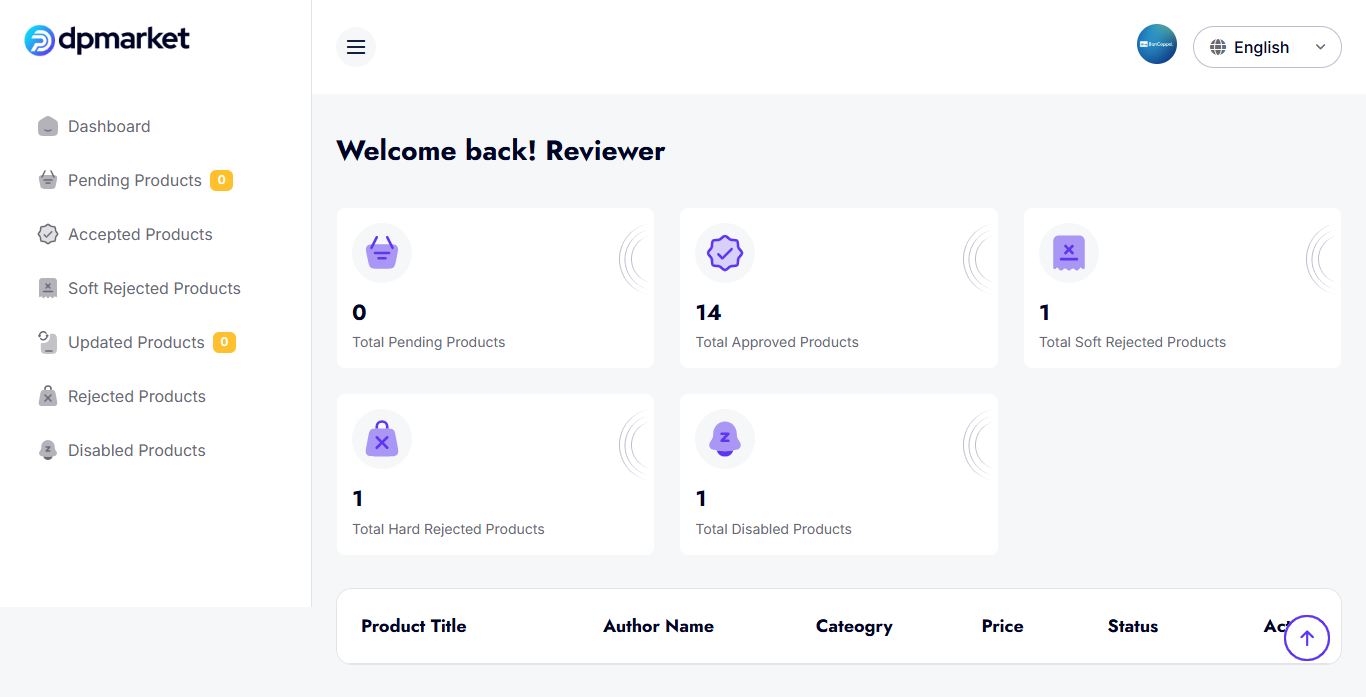Screen dimensions: 1366x697
Task: Click the Total Pending Products basket icon
Action: [x=381, y=253]
